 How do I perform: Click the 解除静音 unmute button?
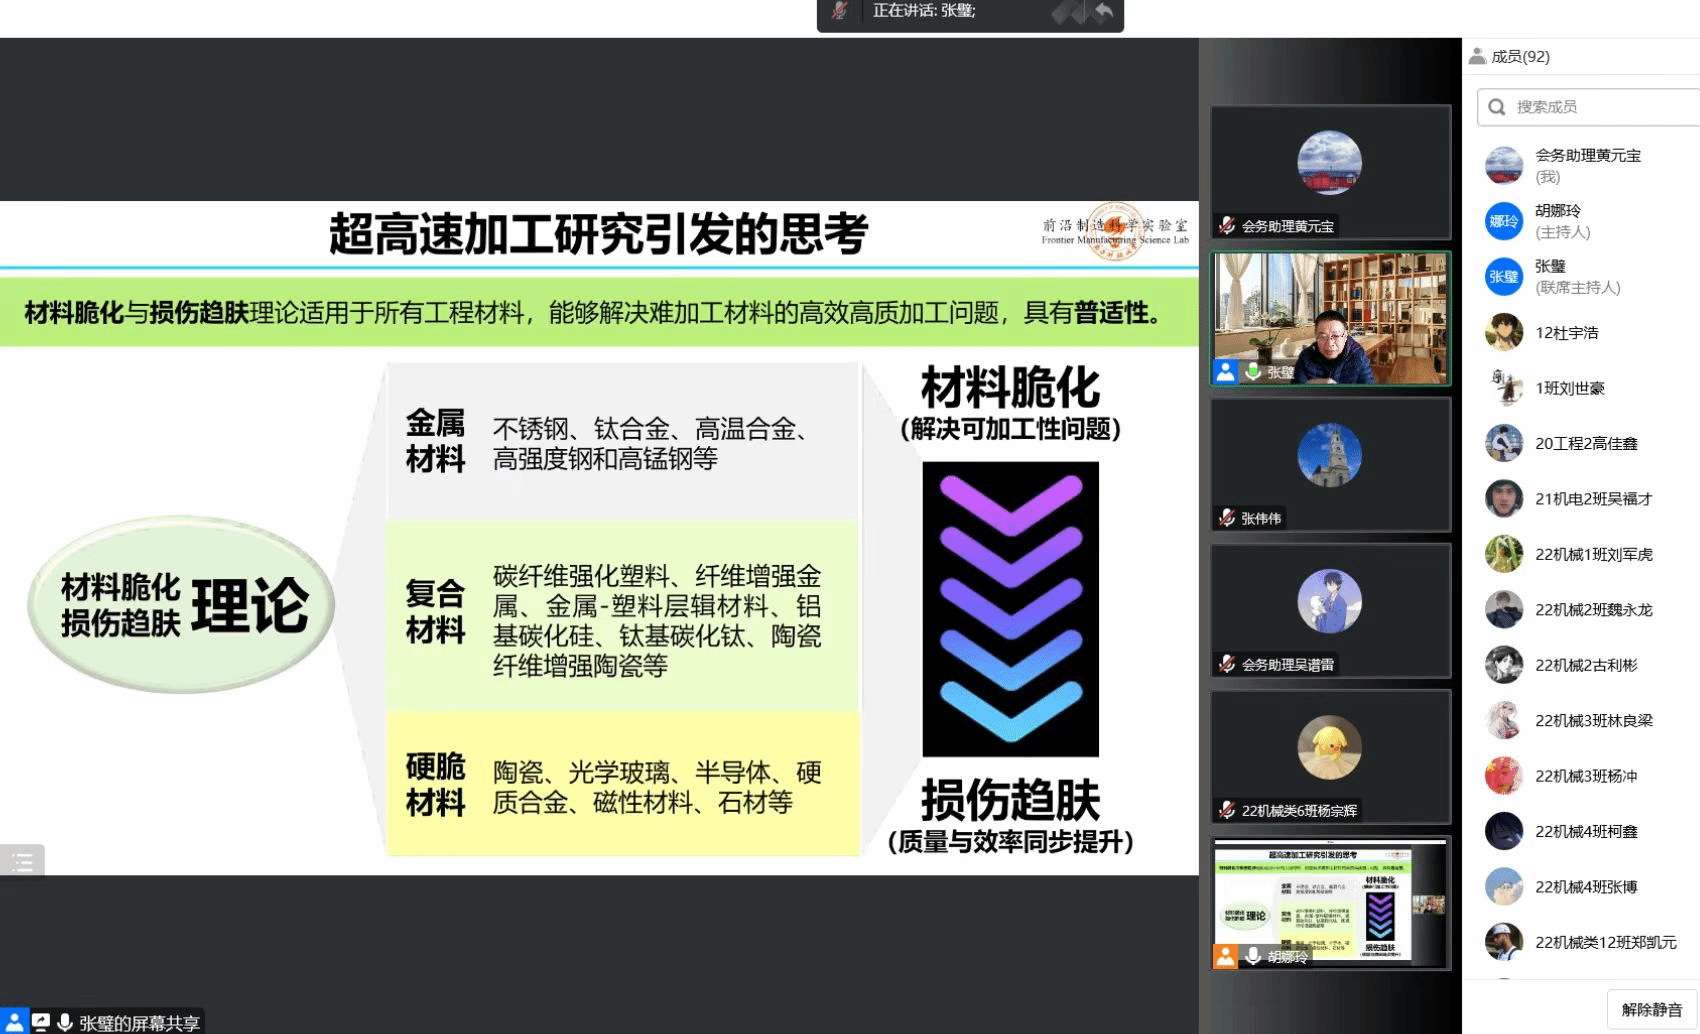click(1651, 1009)
